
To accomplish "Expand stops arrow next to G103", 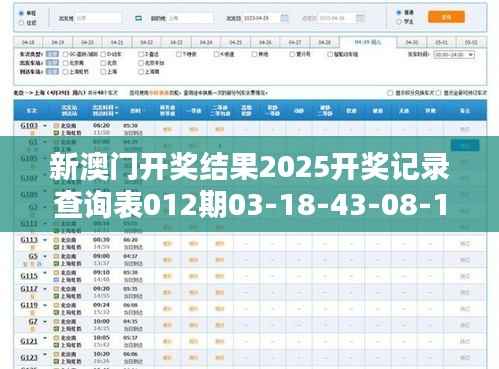I will coord(45,126).
